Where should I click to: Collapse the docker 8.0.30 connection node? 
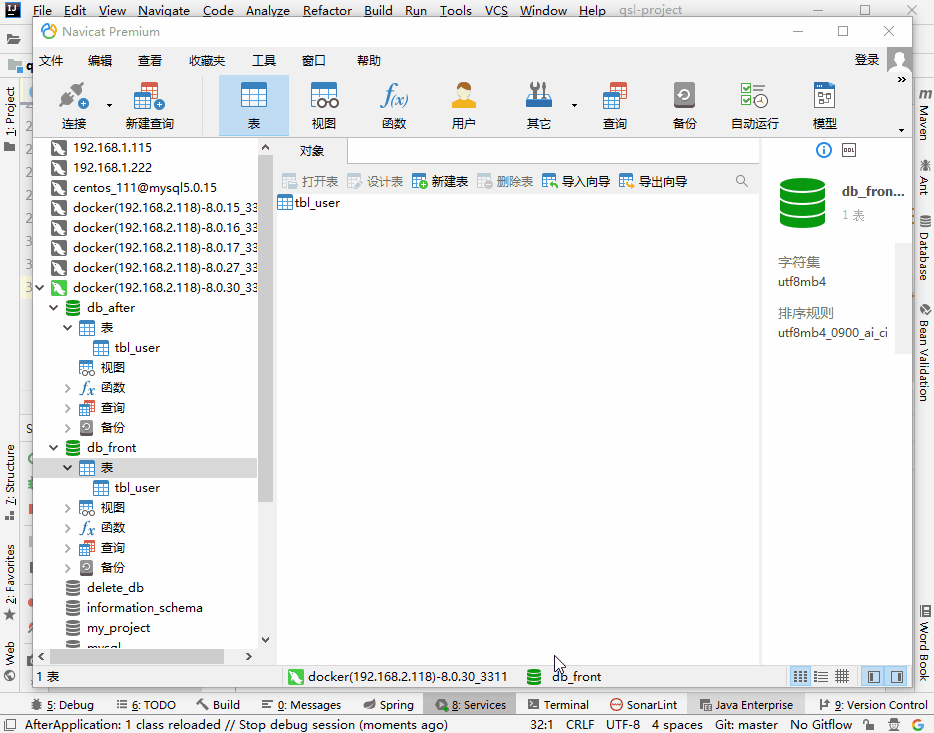point(40,288)
